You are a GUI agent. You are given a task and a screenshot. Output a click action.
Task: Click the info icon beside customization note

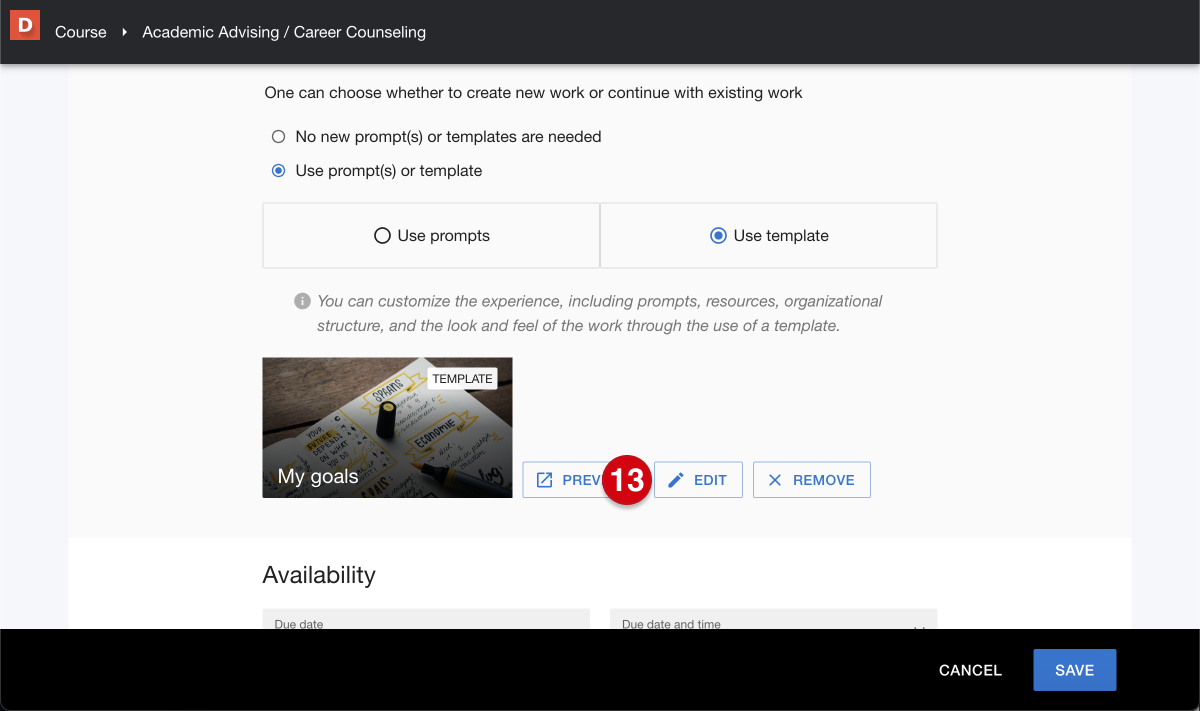pyautogui.click(x=302, y=301)
